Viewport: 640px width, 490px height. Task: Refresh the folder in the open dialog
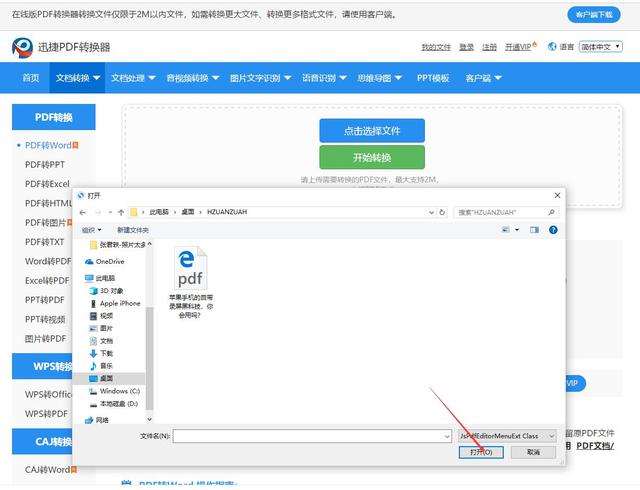(442, 212)
